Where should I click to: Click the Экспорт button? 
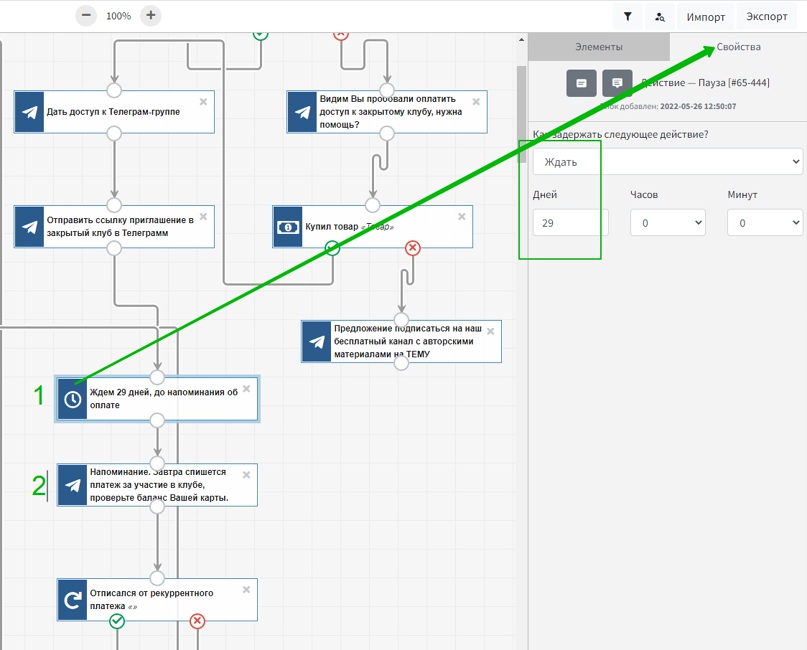coord(767,17)
